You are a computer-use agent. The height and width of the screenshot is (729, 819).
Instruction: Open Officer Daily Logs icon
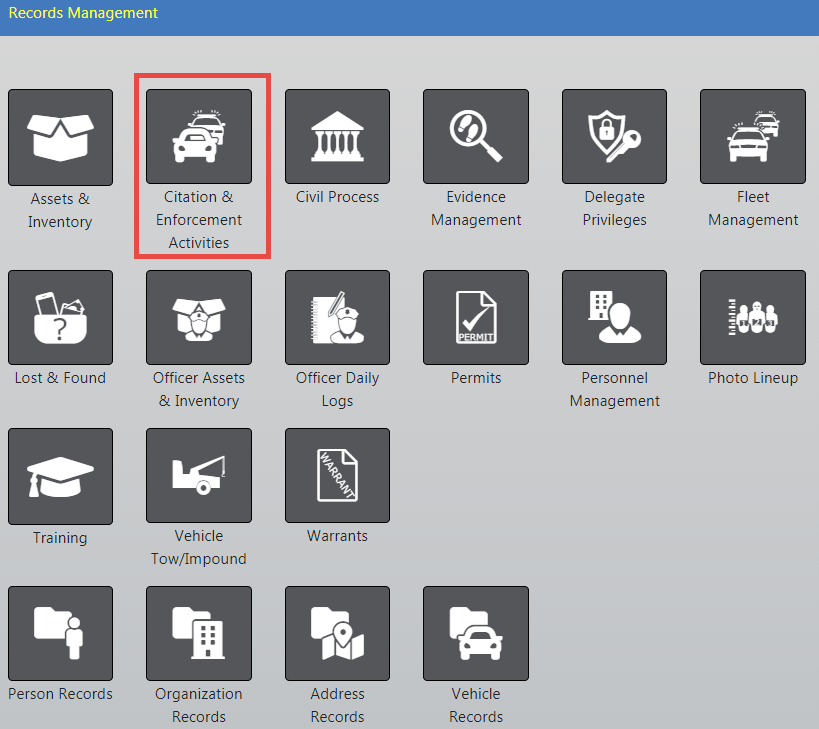(337, 317)
